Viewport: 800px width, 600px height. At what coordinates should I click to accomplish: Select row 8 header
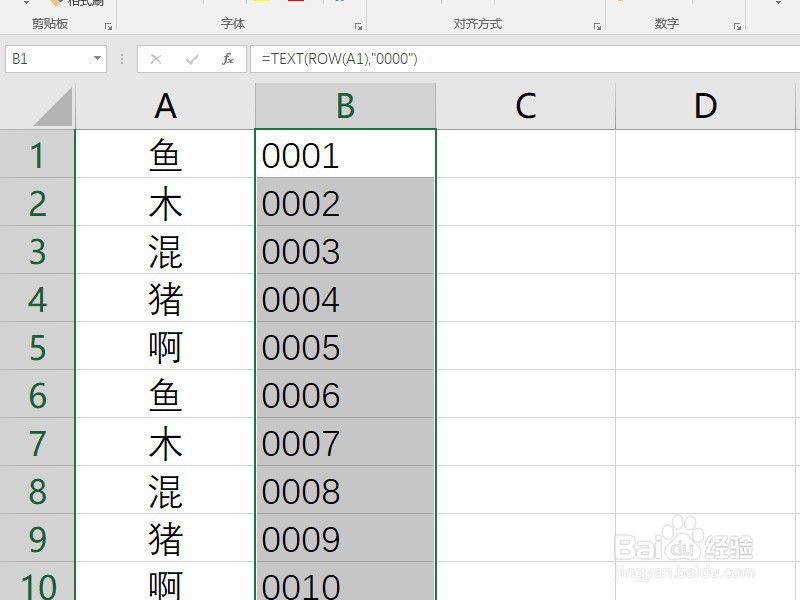[x=37, y=490]
